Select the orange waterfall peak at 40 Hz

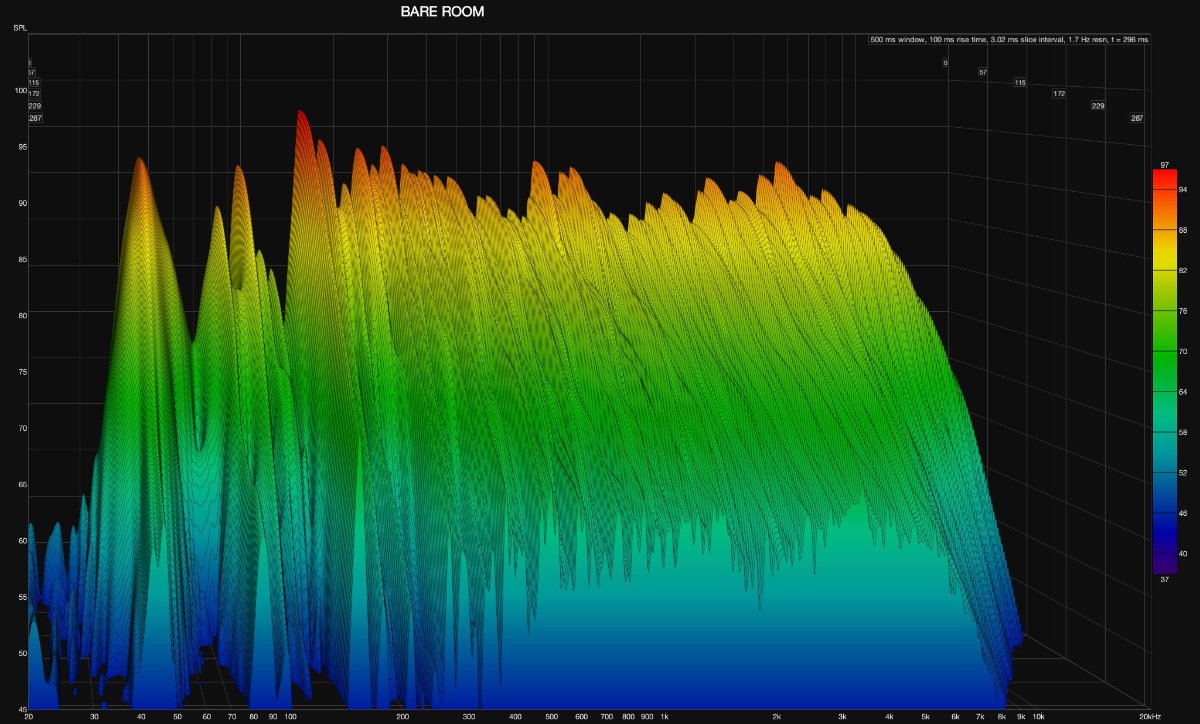pos(140,163)
